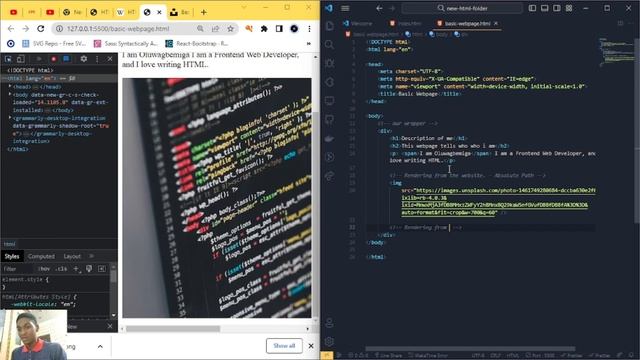Open the VS Code hamburger application menu
640x360 pixels.
345,8
